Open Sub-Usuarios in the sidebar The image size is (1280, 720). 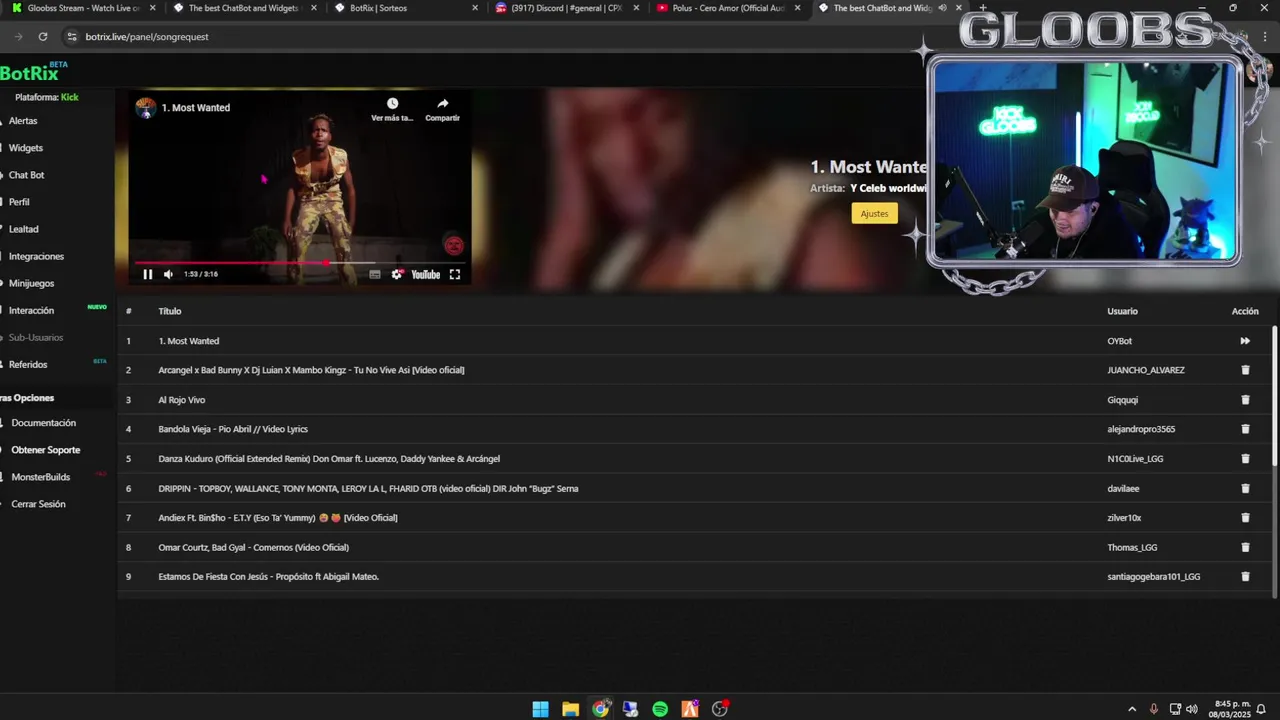point(36,338)
